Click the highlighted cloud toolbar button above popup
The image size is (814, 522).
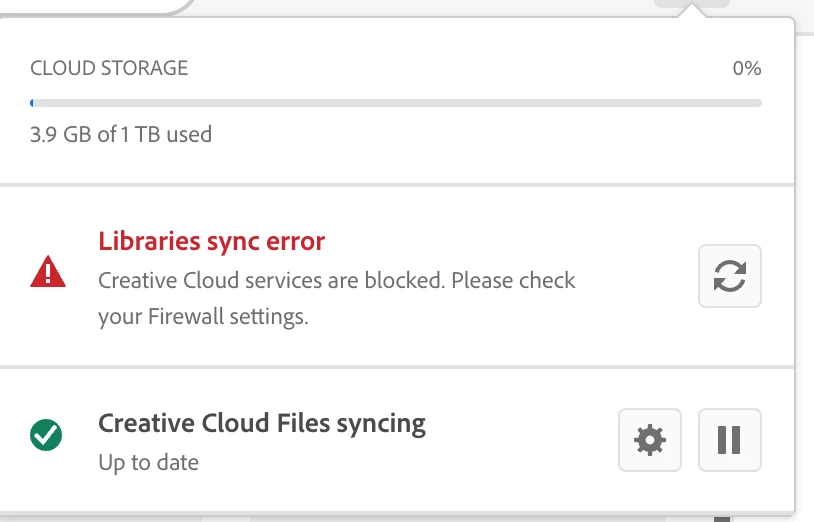(691, 4)
